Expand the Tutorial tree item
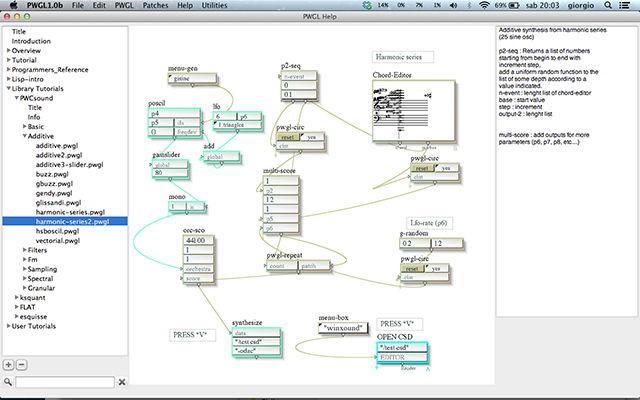The width and height of the screenshot is (640, 400). pos(9,60)
